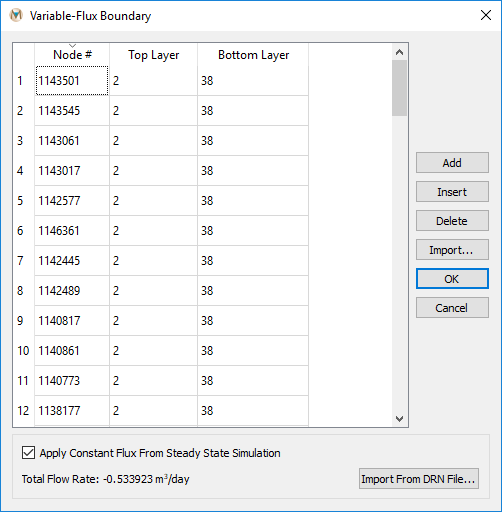Click the Cancel button

coord(452,308)
